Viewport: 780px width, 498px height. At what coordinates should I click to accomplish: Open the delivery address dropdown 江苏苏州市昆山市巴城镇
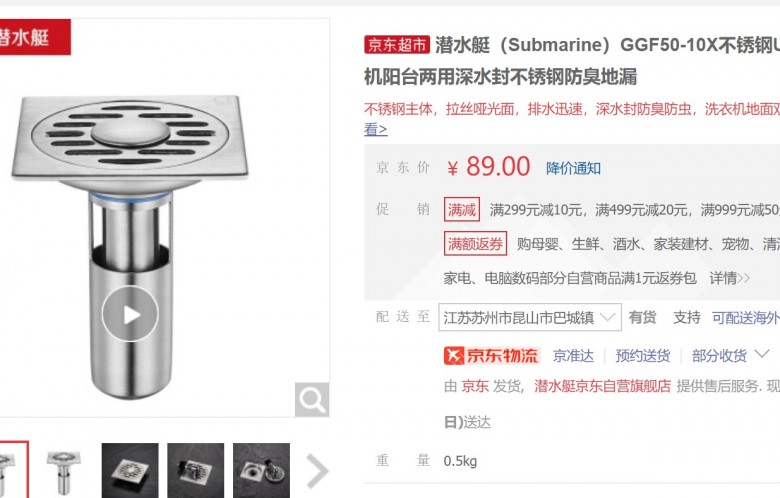click(530, 317)
